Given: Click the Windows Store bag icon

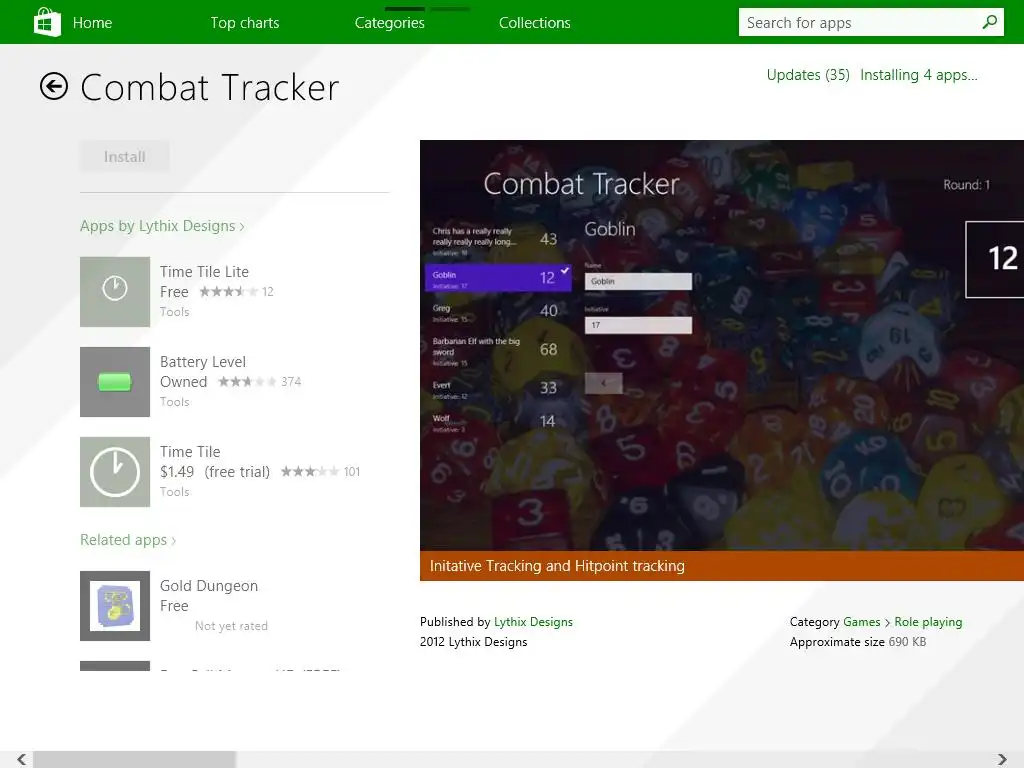Looking at the screenshot, I should 47,22.
